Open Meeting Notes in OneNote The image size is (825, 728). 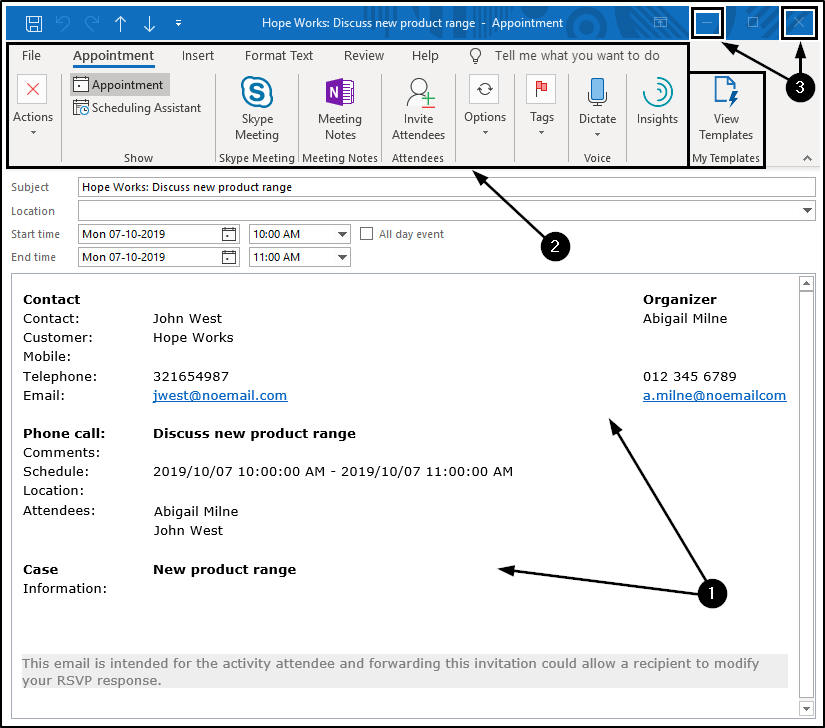click(340, 108)
